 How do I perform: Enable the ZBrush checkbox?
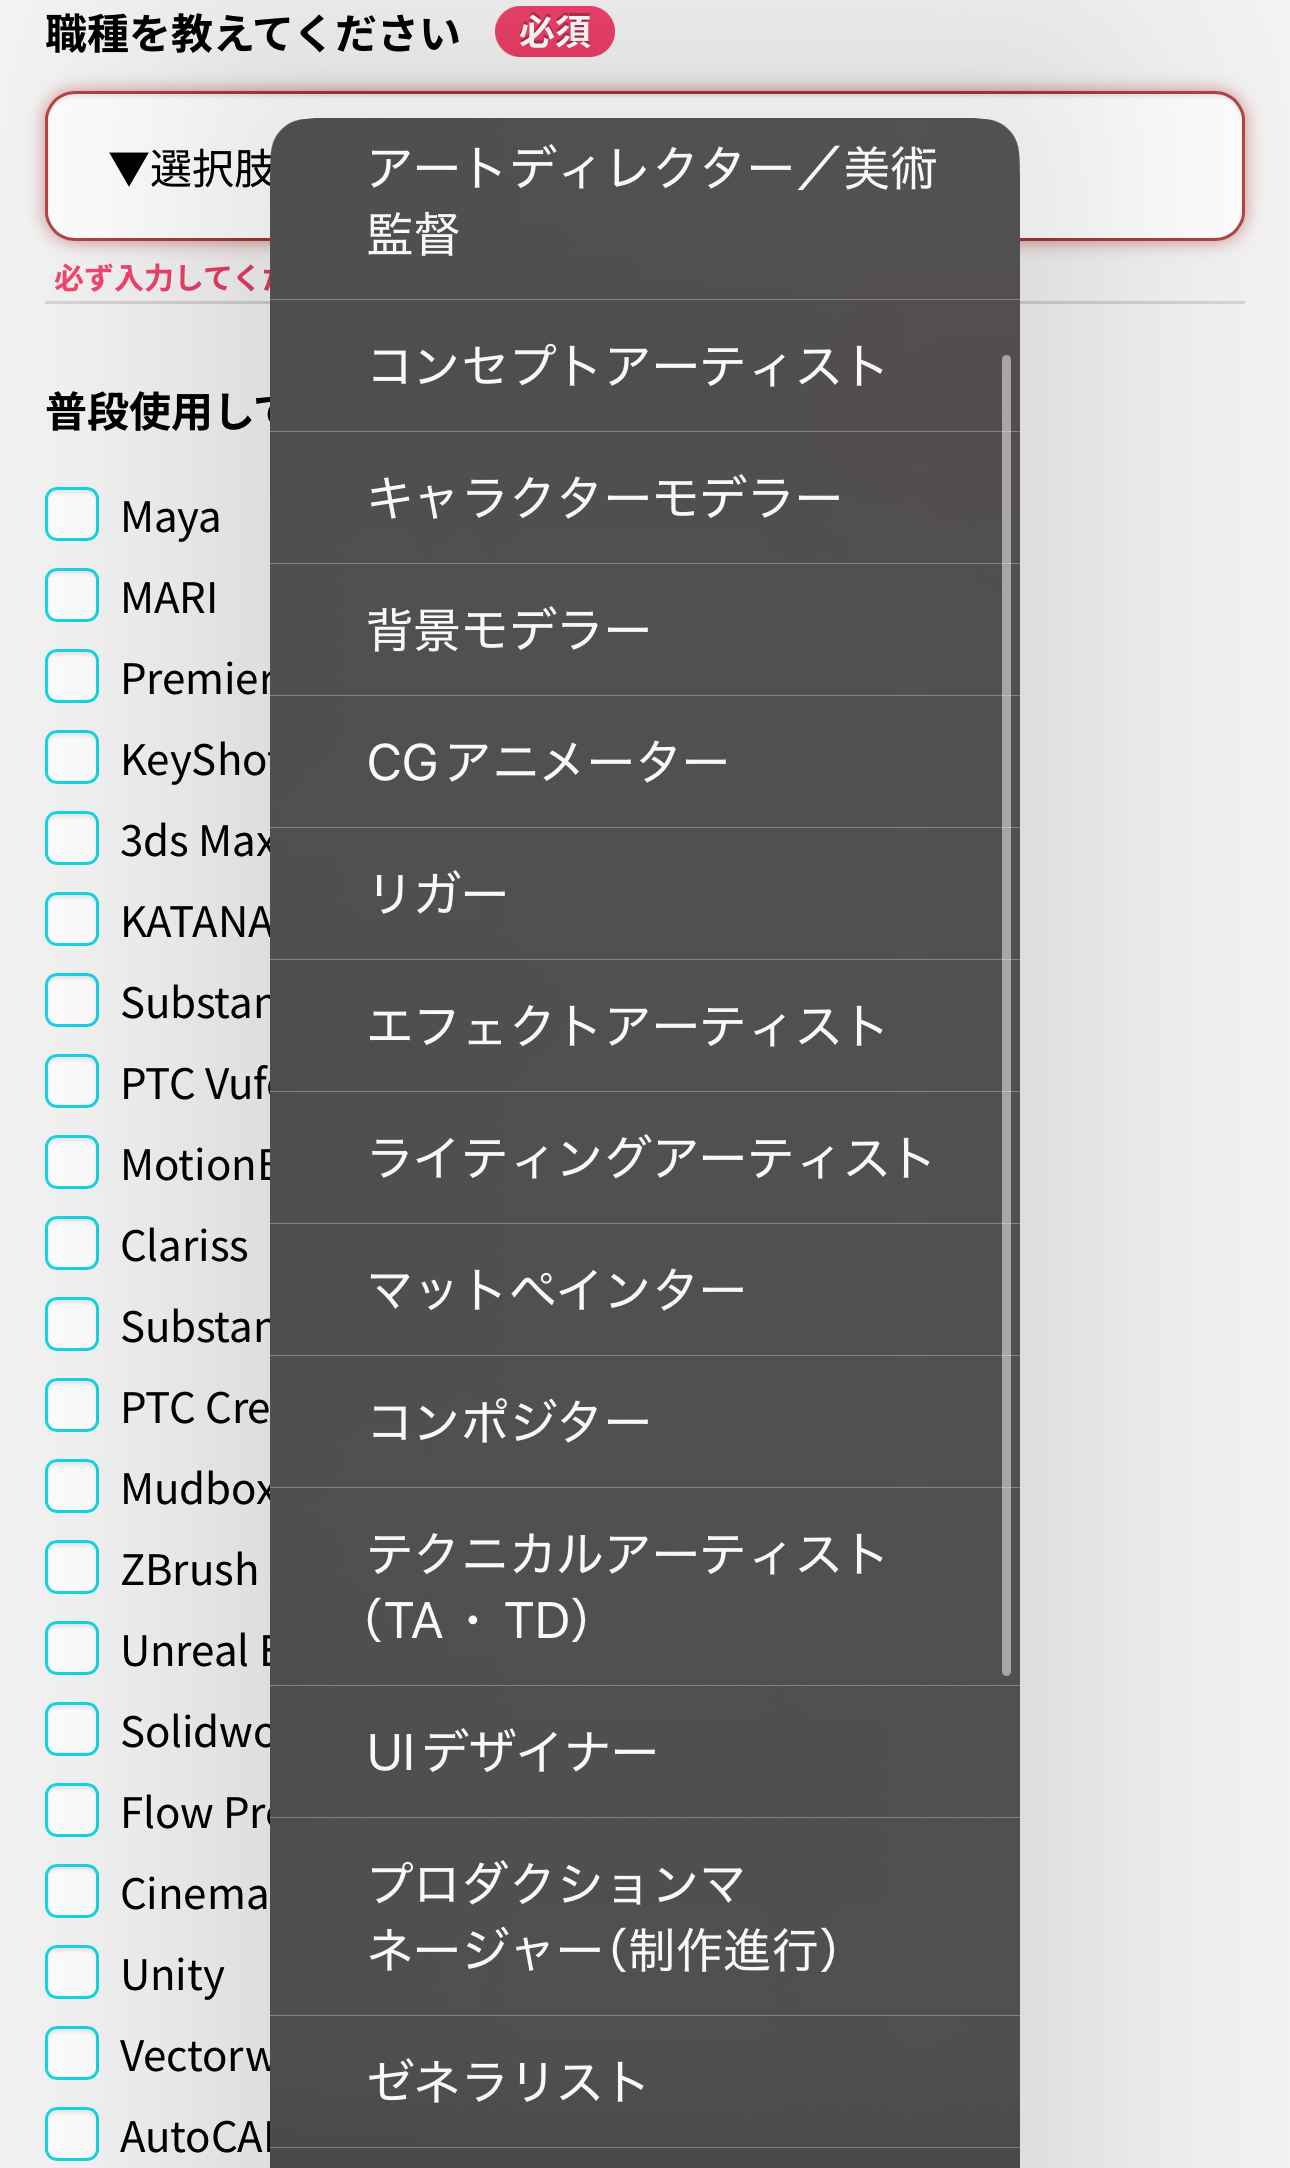[72, 1567]
